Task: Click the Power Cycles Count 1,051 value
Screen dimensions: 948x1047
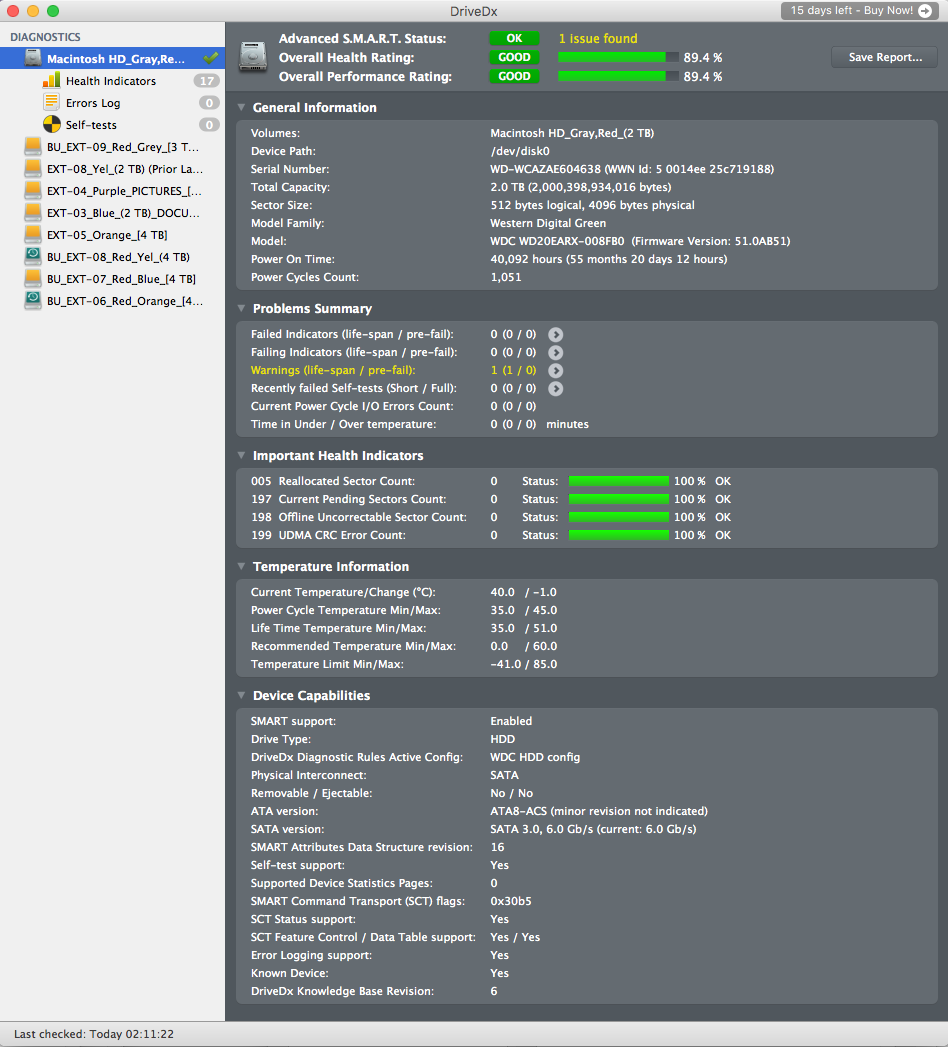Action: [506, 278]
